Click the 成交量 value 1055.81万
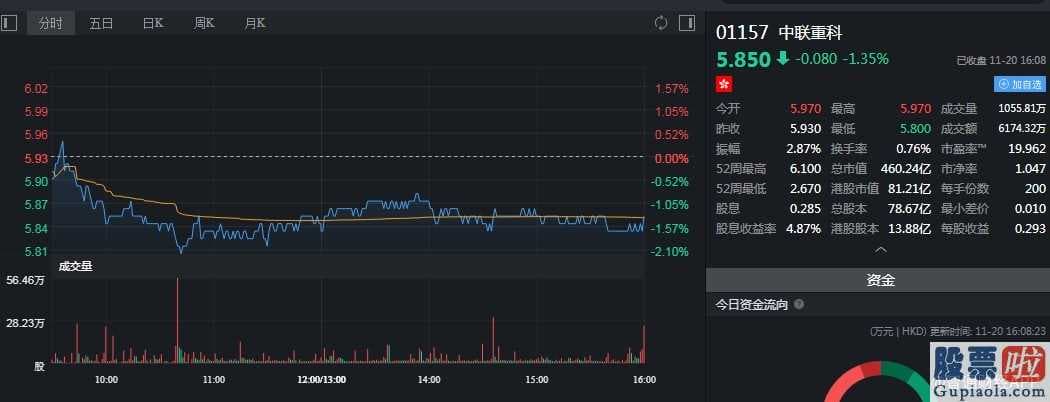Screen dimensions: 1050x402 pyautogui.click(x=1022, y=109)
